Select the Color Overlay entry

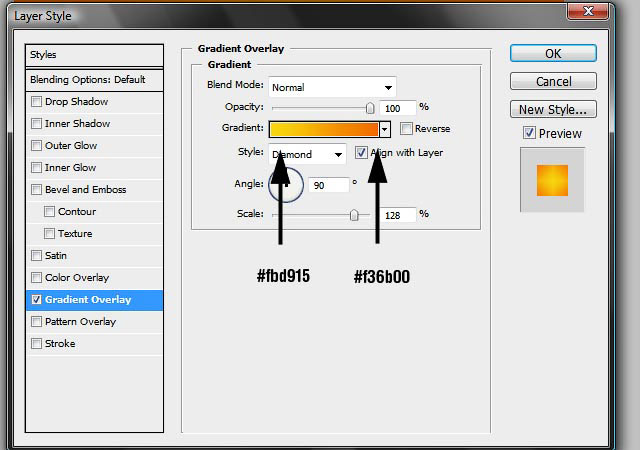point(77,278)
